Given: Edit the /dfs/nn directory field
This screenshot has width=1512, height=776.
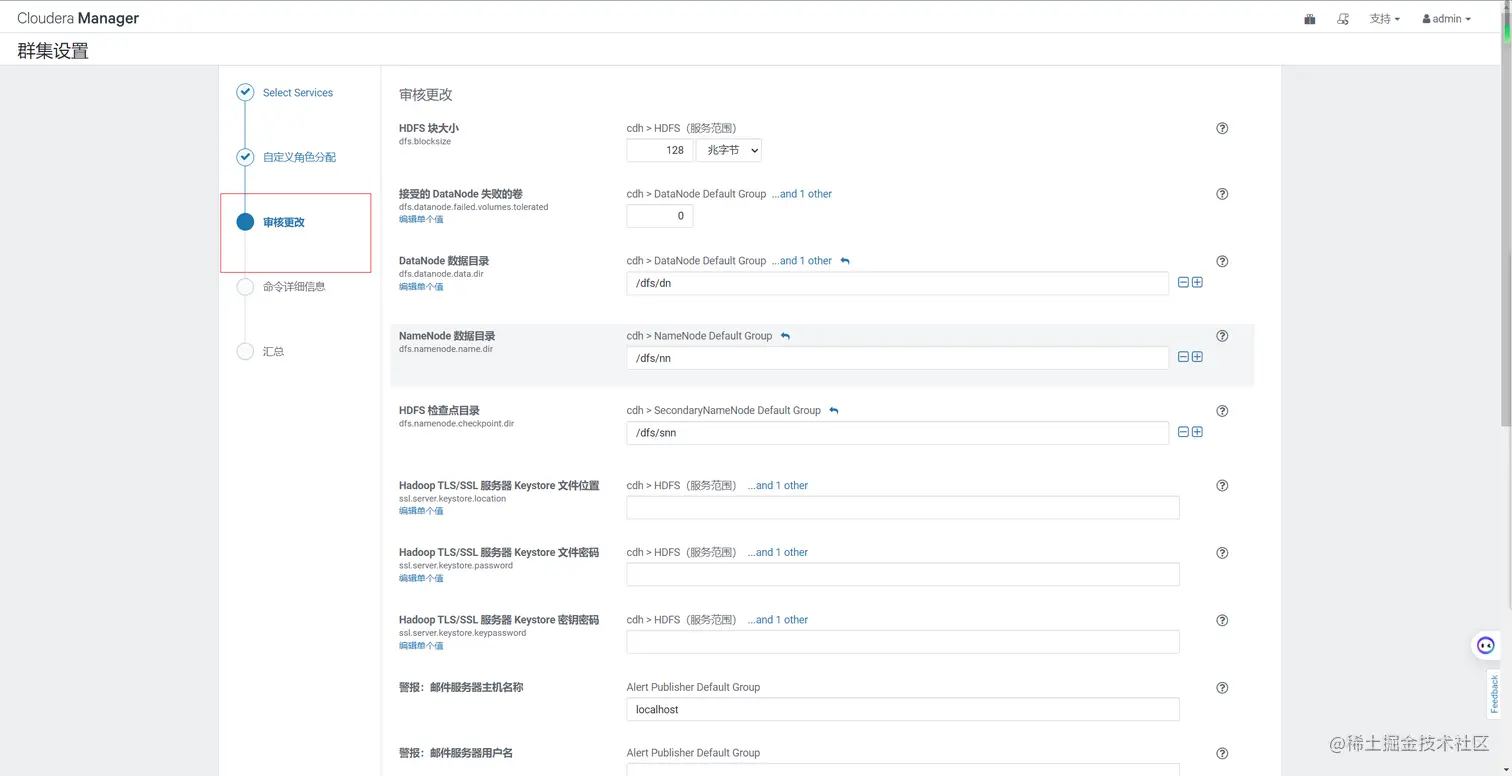Looking at the screenshot, I should 898,358.
